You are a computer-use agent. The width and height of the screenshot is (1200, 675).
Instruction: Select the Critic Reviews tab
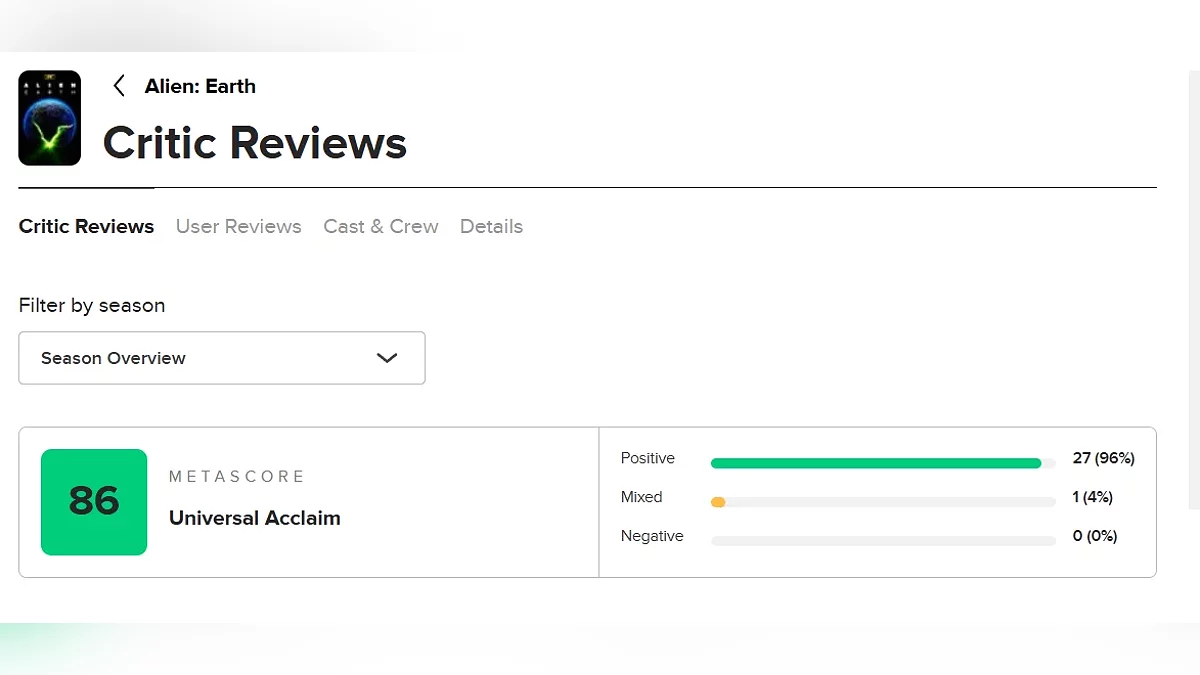(x=86, y=226)
